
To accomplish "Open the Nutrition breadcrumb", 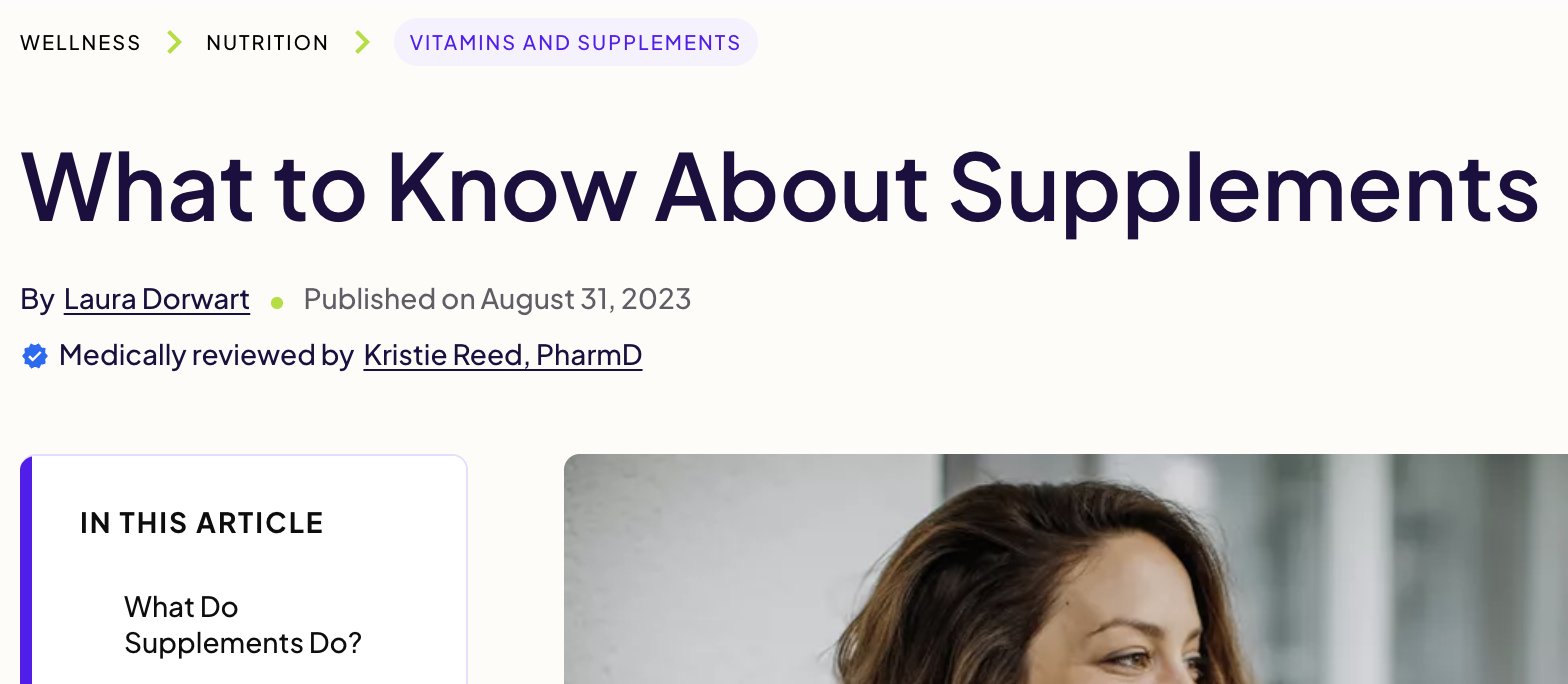I will tap(267, 43).
